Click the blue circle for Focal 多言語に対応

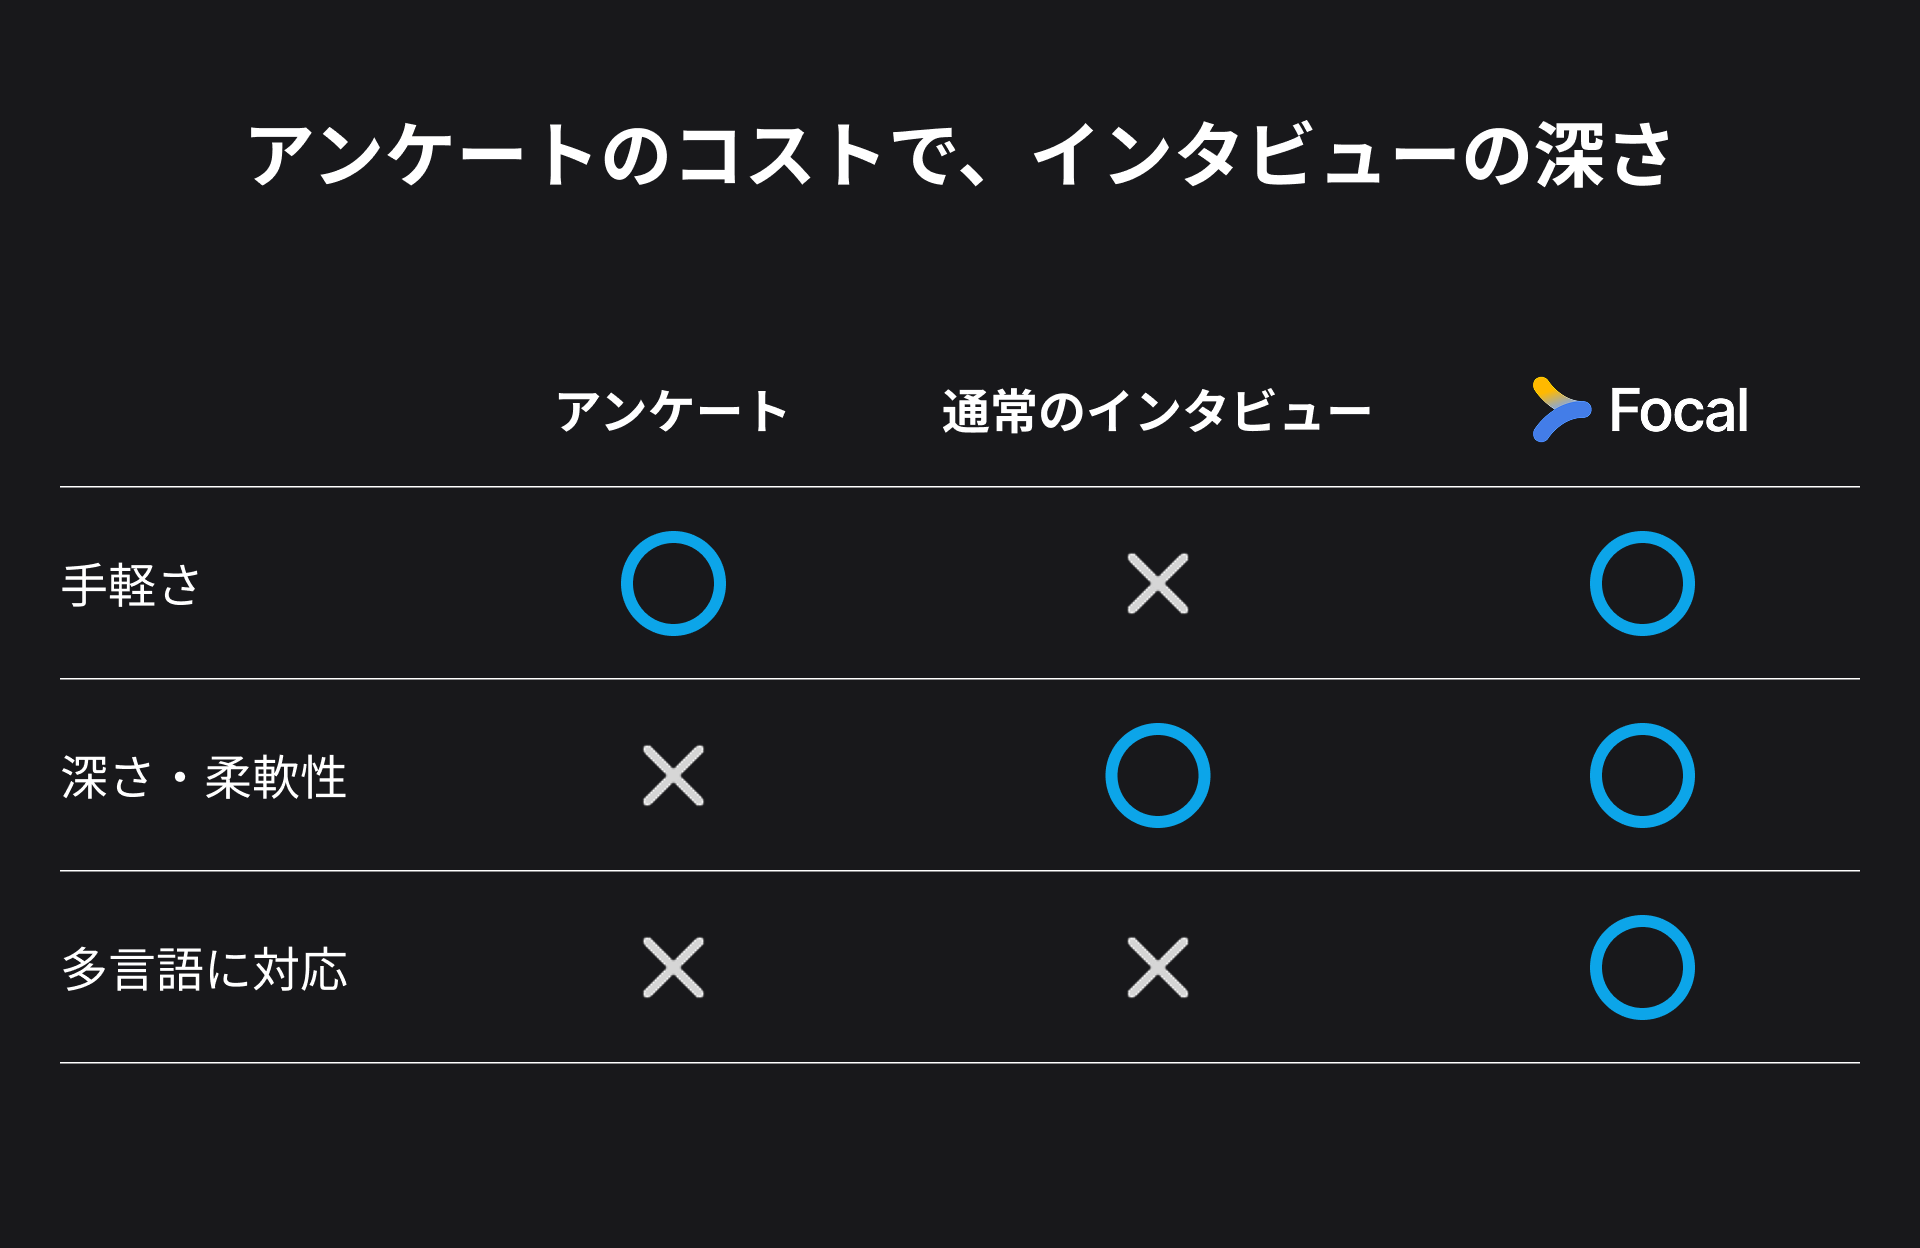pyautogui.click(x=1642, y=967)
